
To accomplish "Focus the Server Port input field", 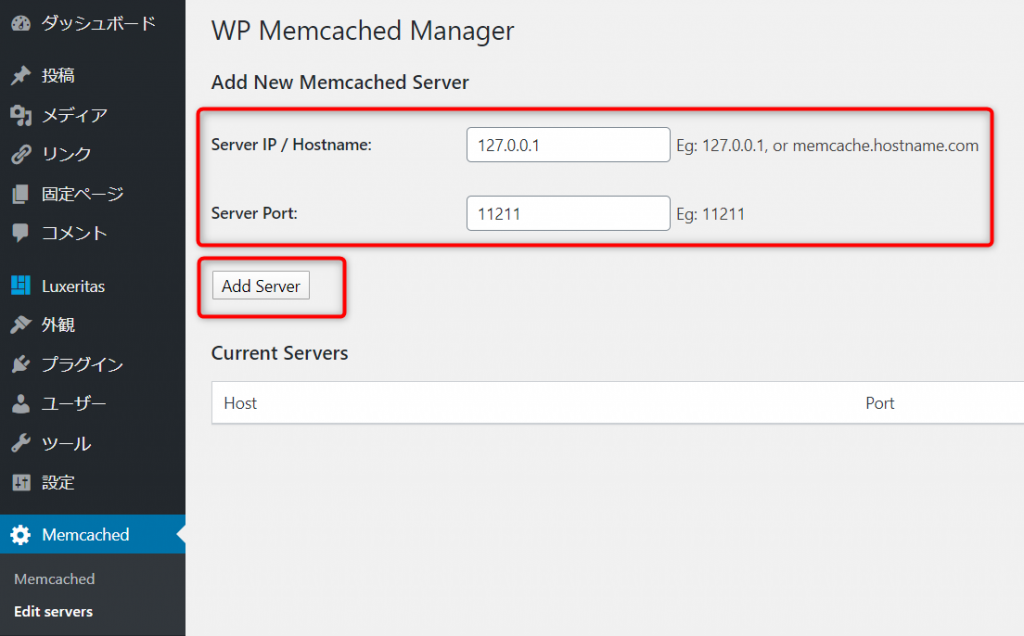I will (567, 213).
